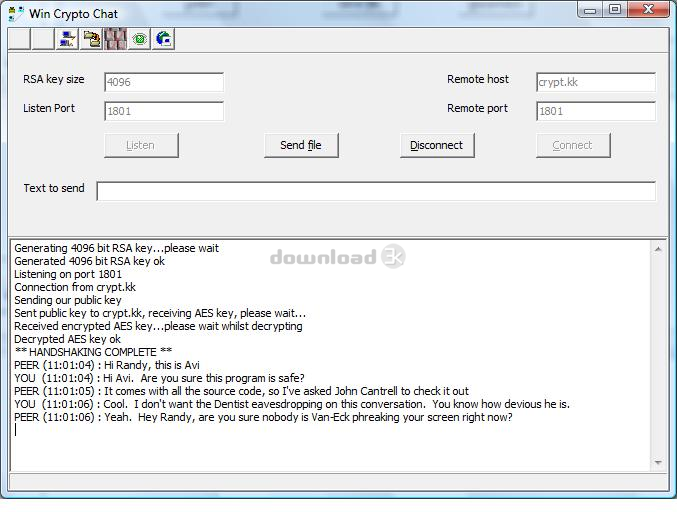This screenshot has height=512, width=677.
Task: Click the Listen button
Action: 141,145
